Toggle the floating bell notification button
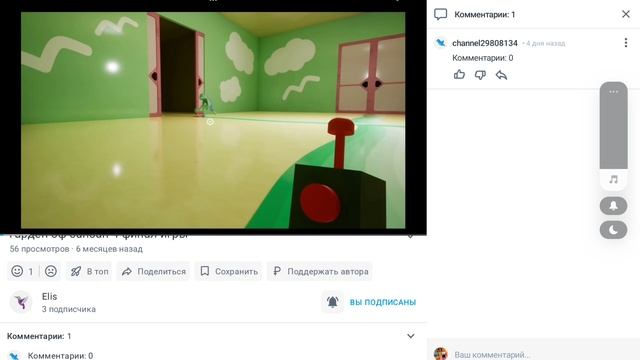This screenshot has height=360, width=640. (x=613, y=206)
